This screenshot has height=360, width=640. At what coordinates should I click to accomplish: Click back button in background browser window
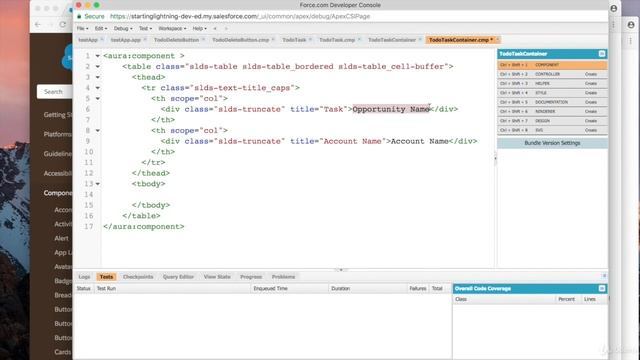[x=38, y=24]
